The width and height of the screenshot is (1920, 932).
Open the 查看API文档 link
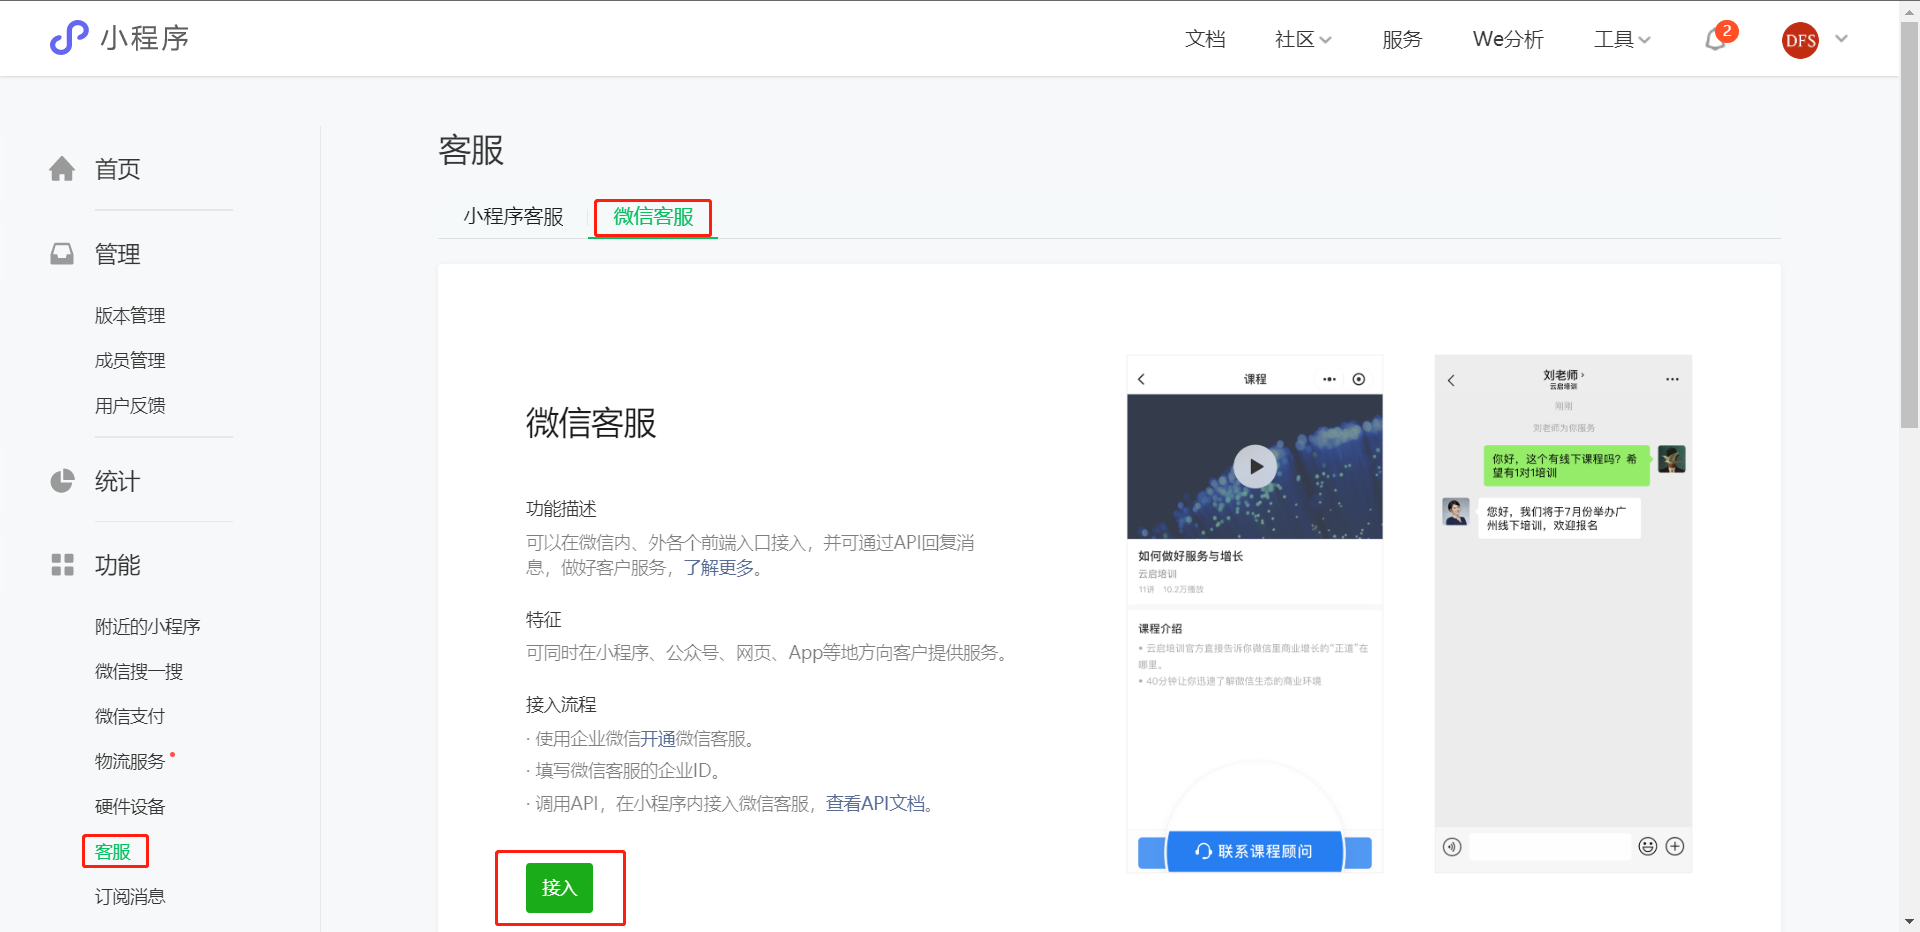point(875,804)
